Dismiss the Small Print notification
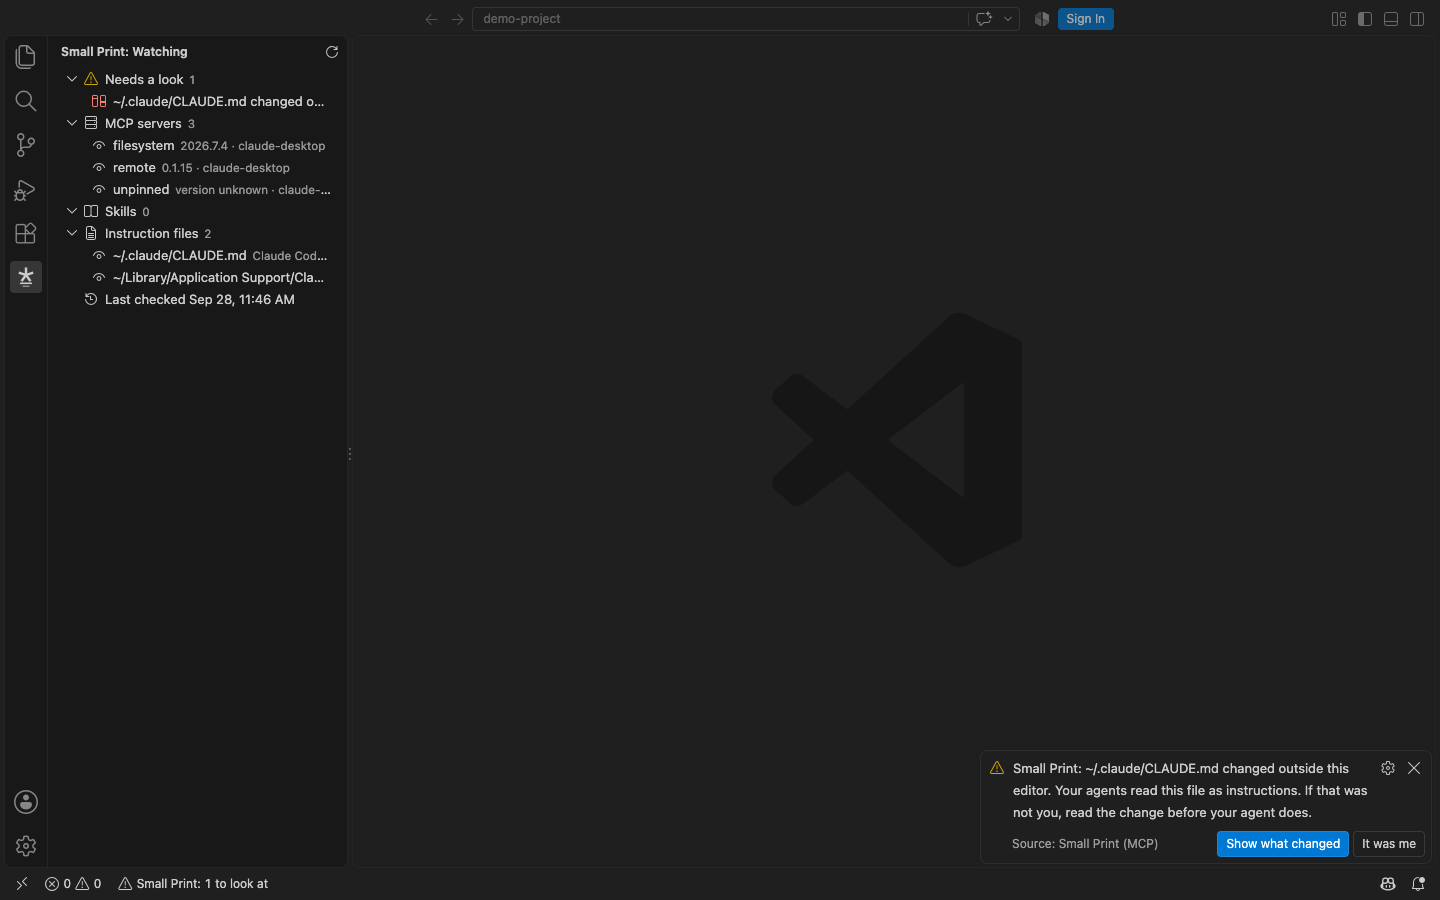This screenshot has height=900, width=1440. 1414,768
